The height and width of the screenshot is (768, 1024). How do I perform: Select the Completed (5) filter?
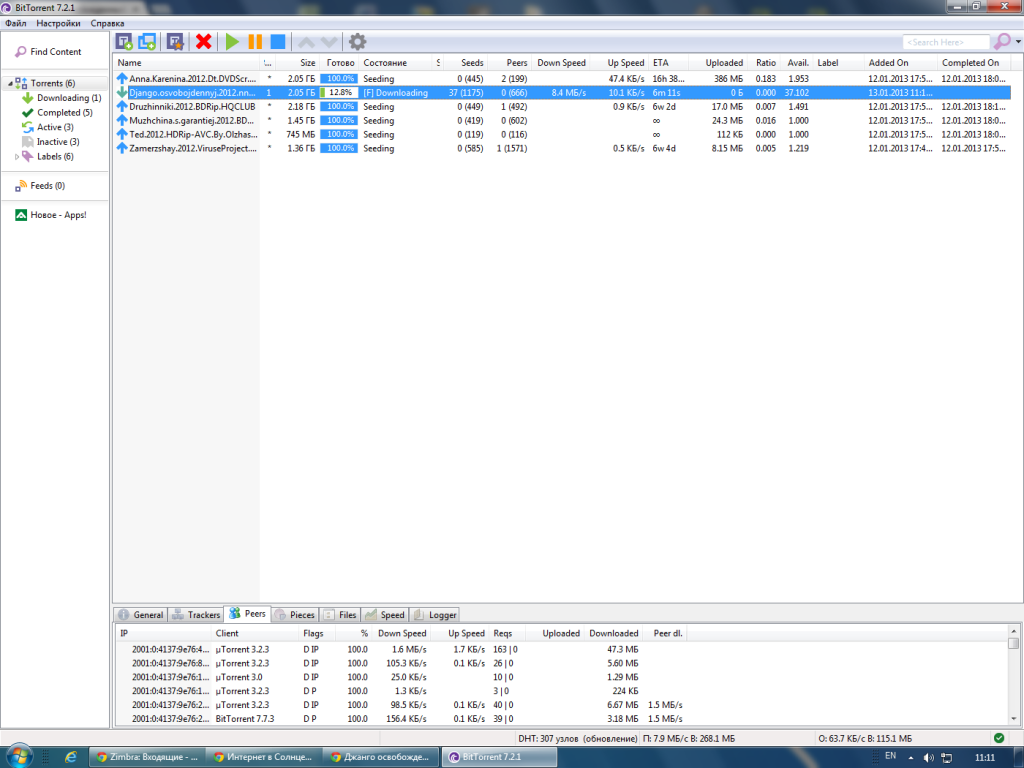pos(64,112)
